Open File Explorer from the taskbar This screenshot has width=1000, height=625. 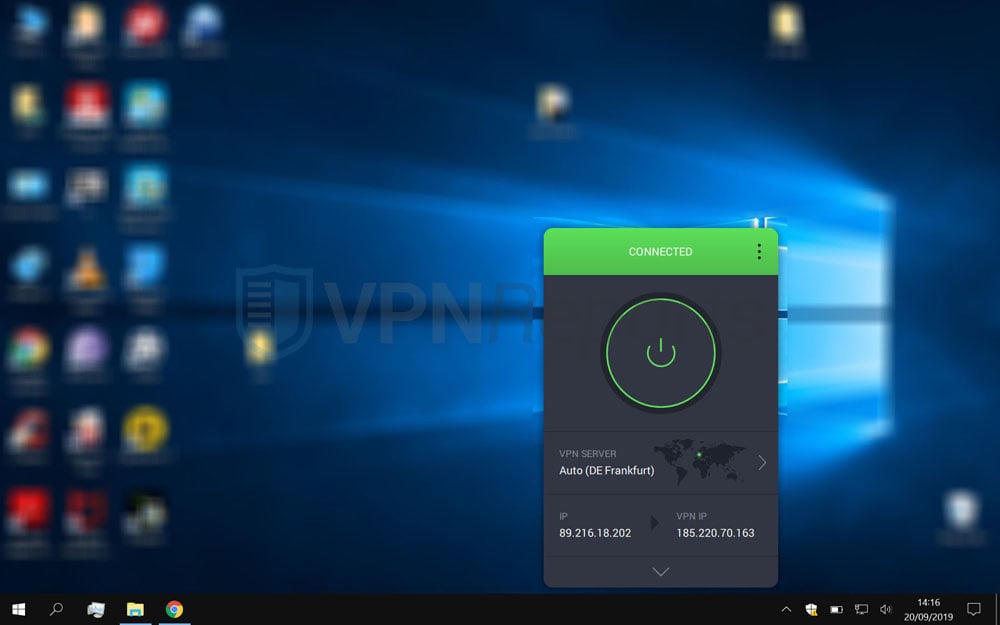tap(135, 609)
